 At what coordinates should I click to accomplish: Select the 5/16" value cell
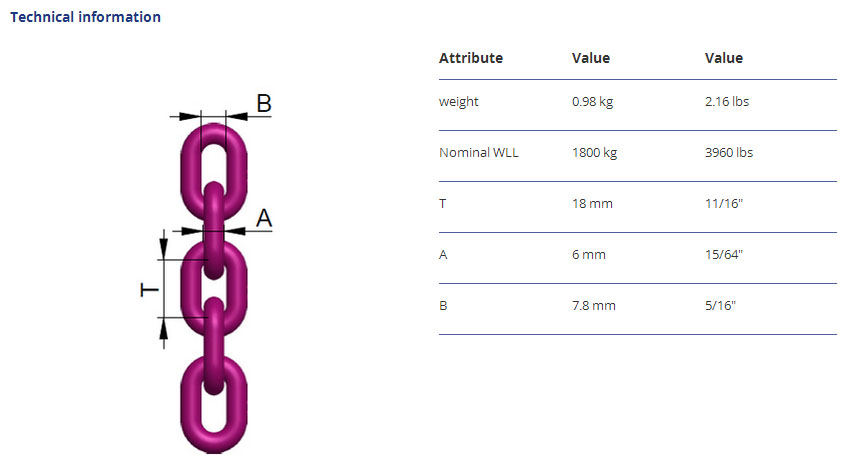(x=720, y=306)
